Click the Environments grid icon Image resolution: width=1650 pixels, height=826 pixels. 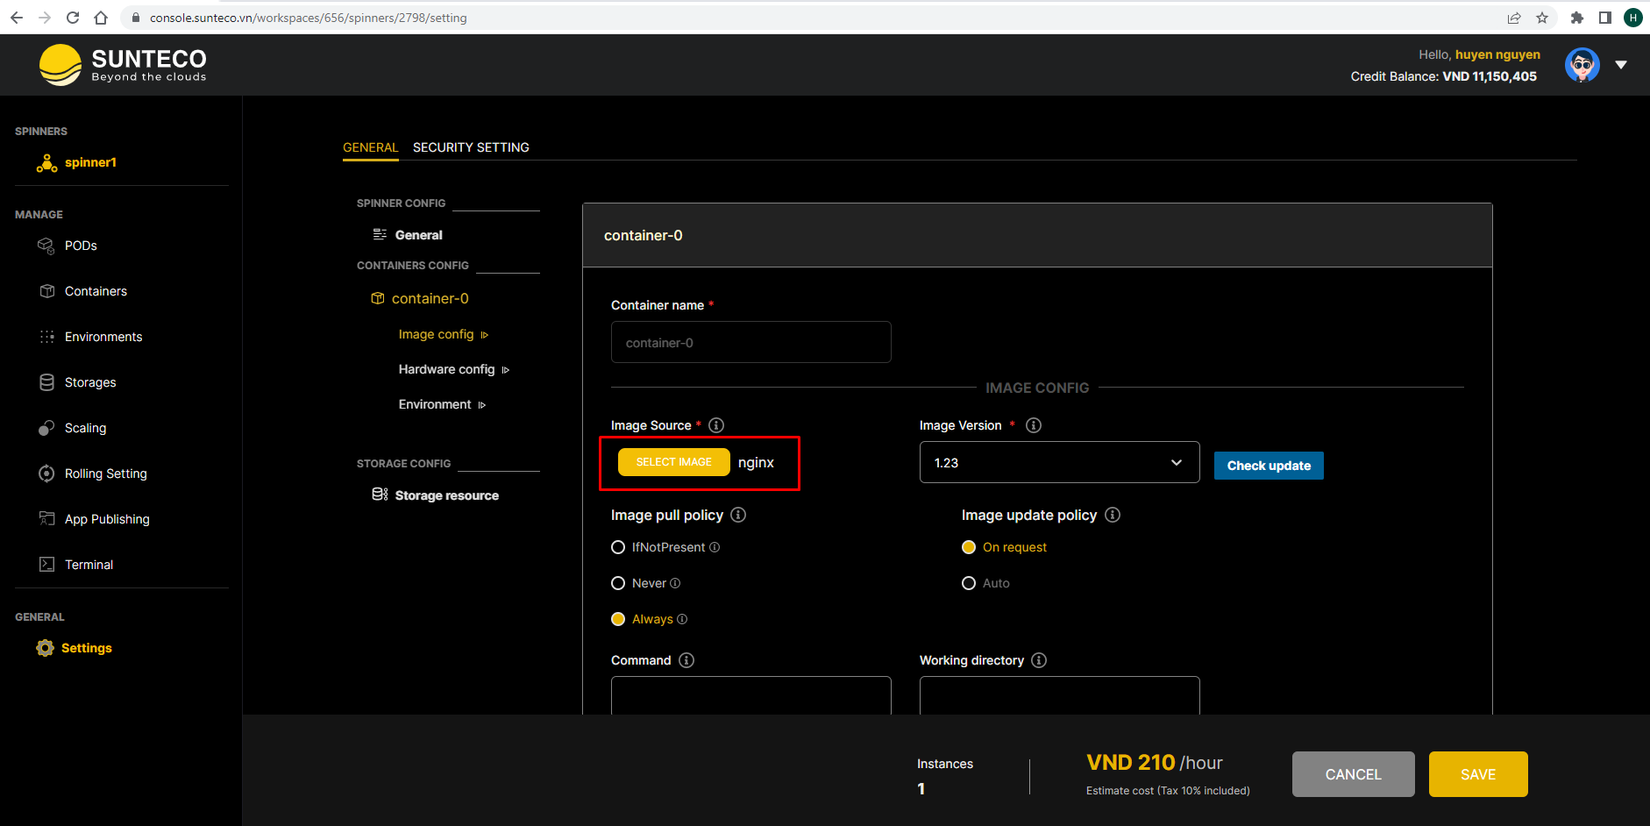click(x=46, y=337)
